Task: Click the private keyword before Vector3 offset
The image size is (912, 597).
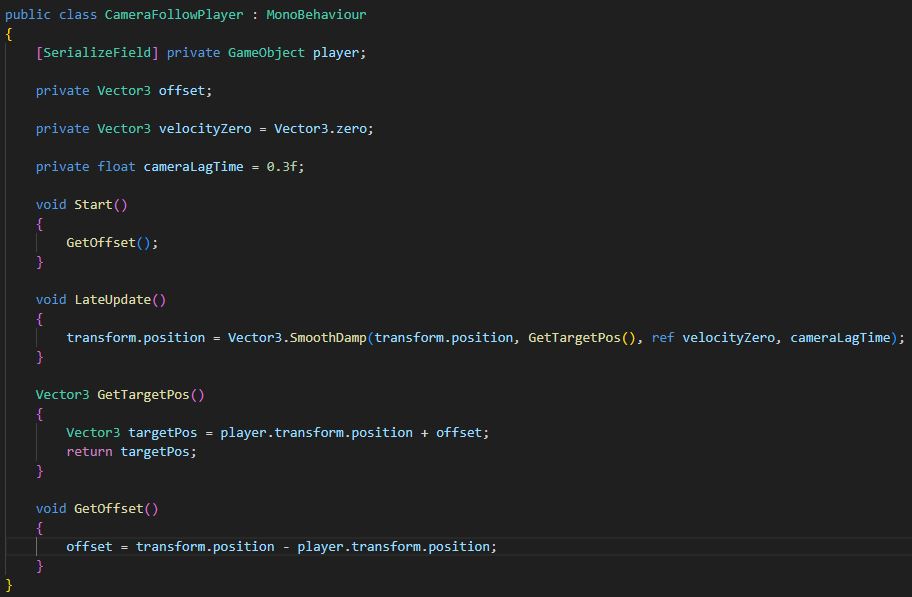Action: (x=63, y=91)
